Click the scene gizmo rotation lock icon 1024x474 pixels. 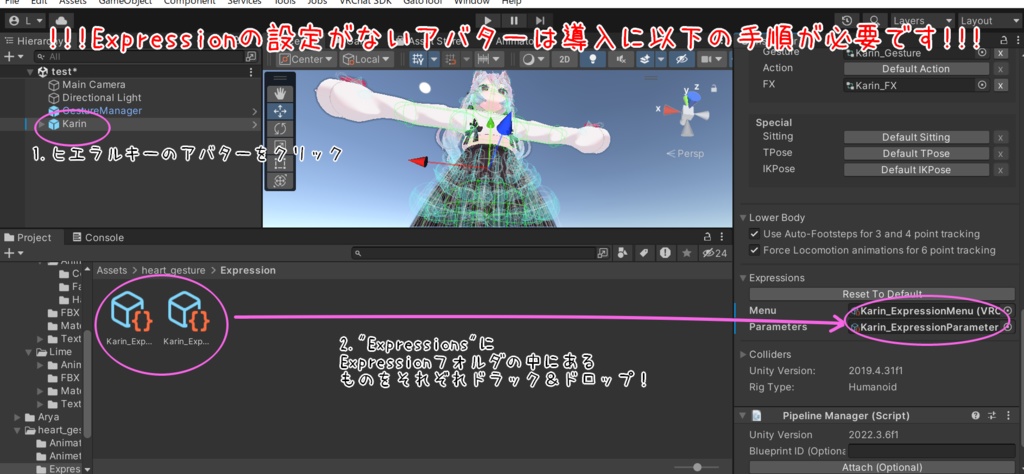(714, 88)
